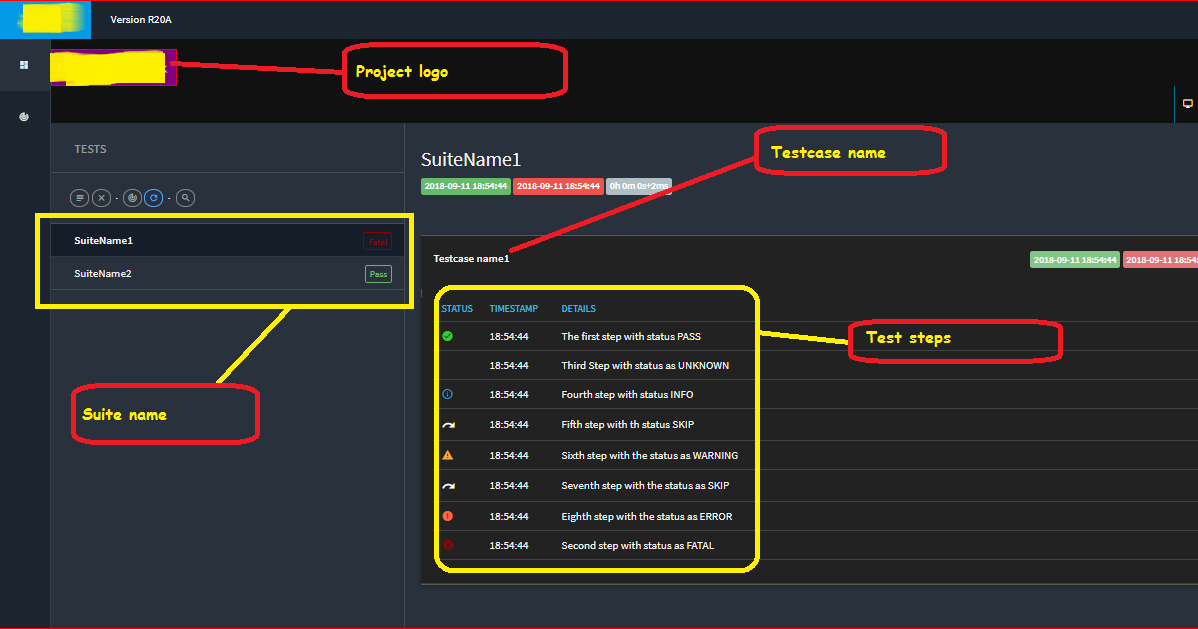Click the STATUS column header in test steps

[456, 308]
